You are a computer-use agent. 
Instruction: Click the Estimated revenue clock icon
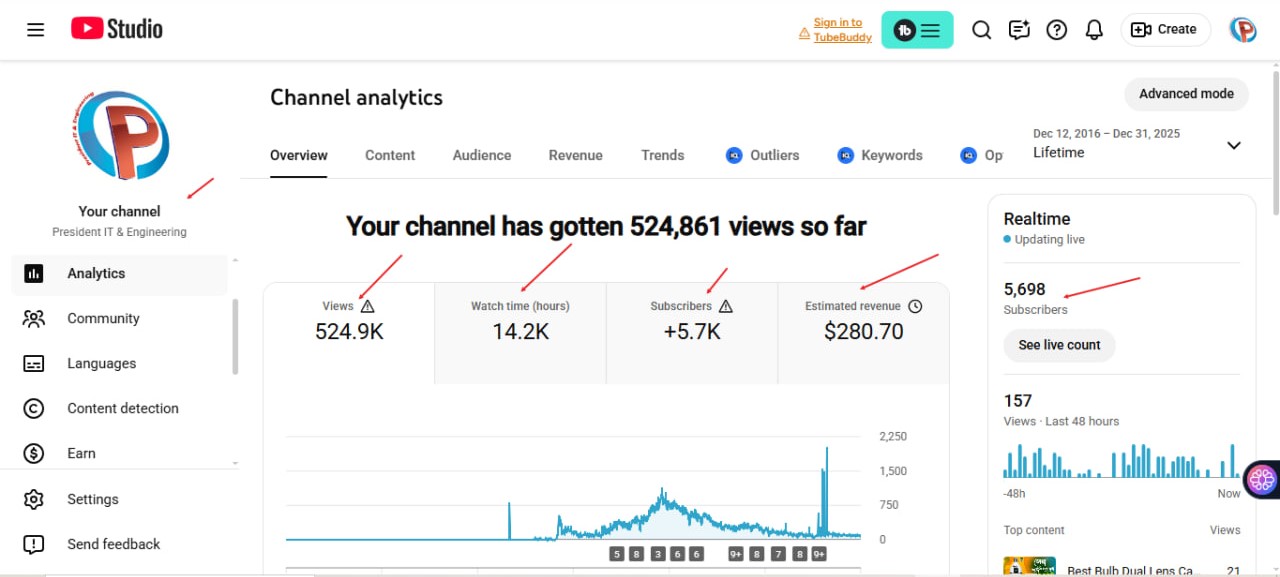click(915, 306)
